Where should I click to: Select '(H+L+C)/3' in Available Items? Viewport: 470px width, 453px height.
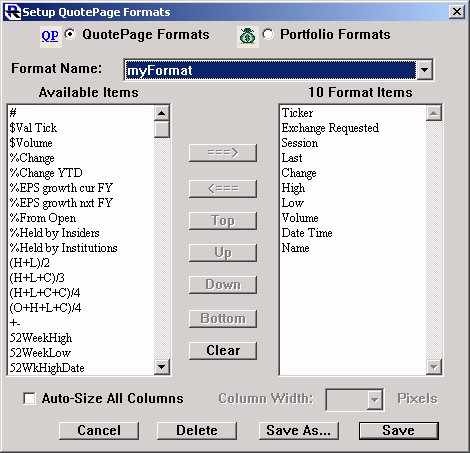point(81,278)
